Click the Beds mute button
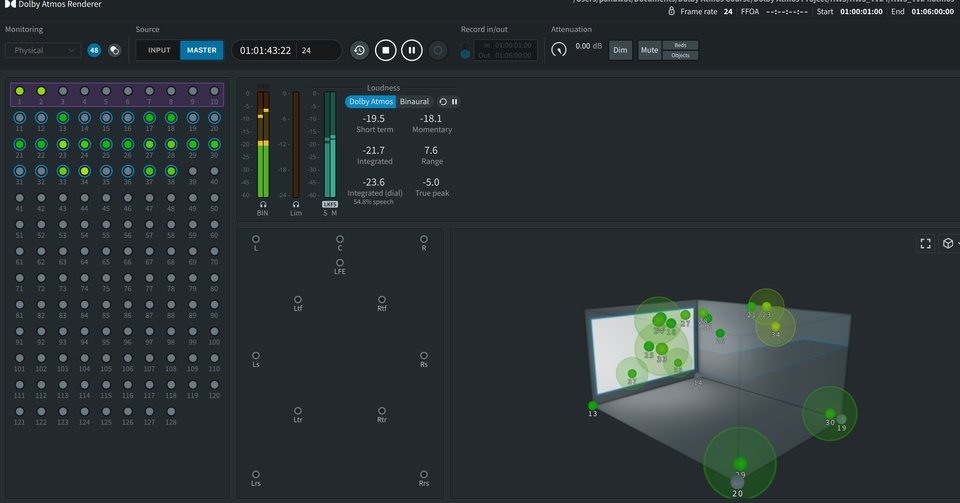Image resolution: width=960 pixels, height=503 pixels. [x=680, y=45]
